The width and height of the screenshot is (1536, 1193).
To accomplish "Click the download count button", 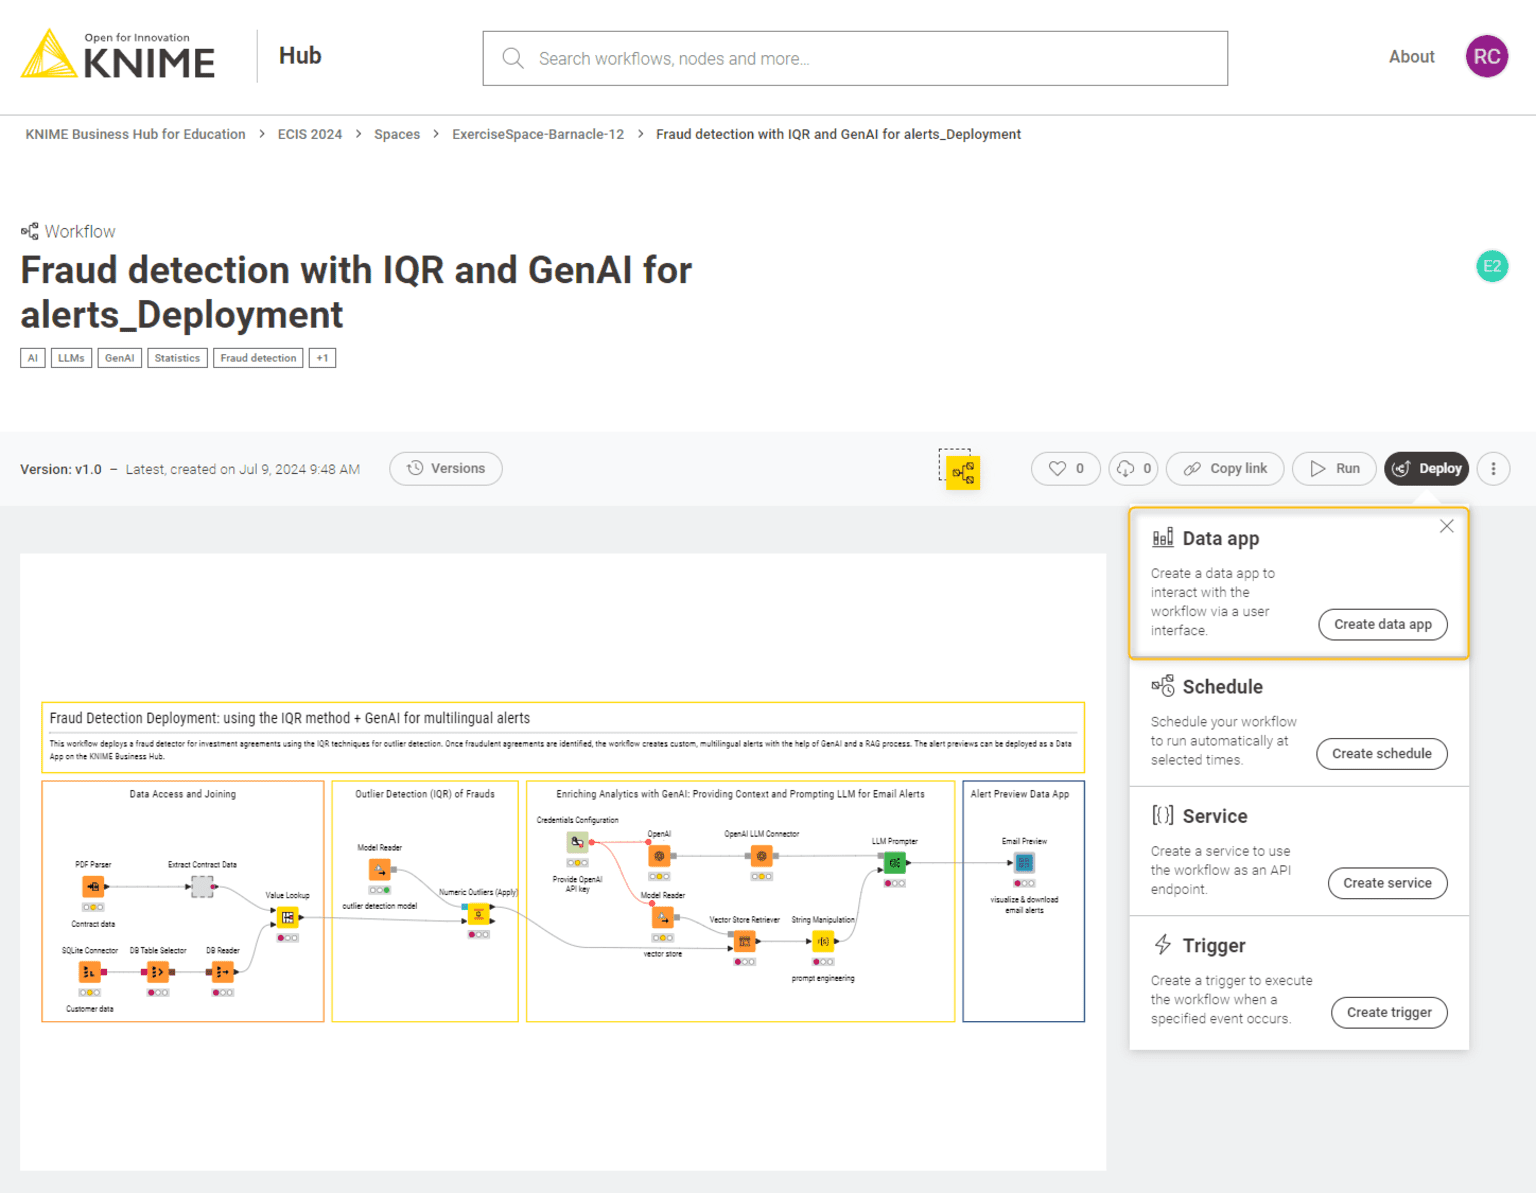I will coord(1133,468).
